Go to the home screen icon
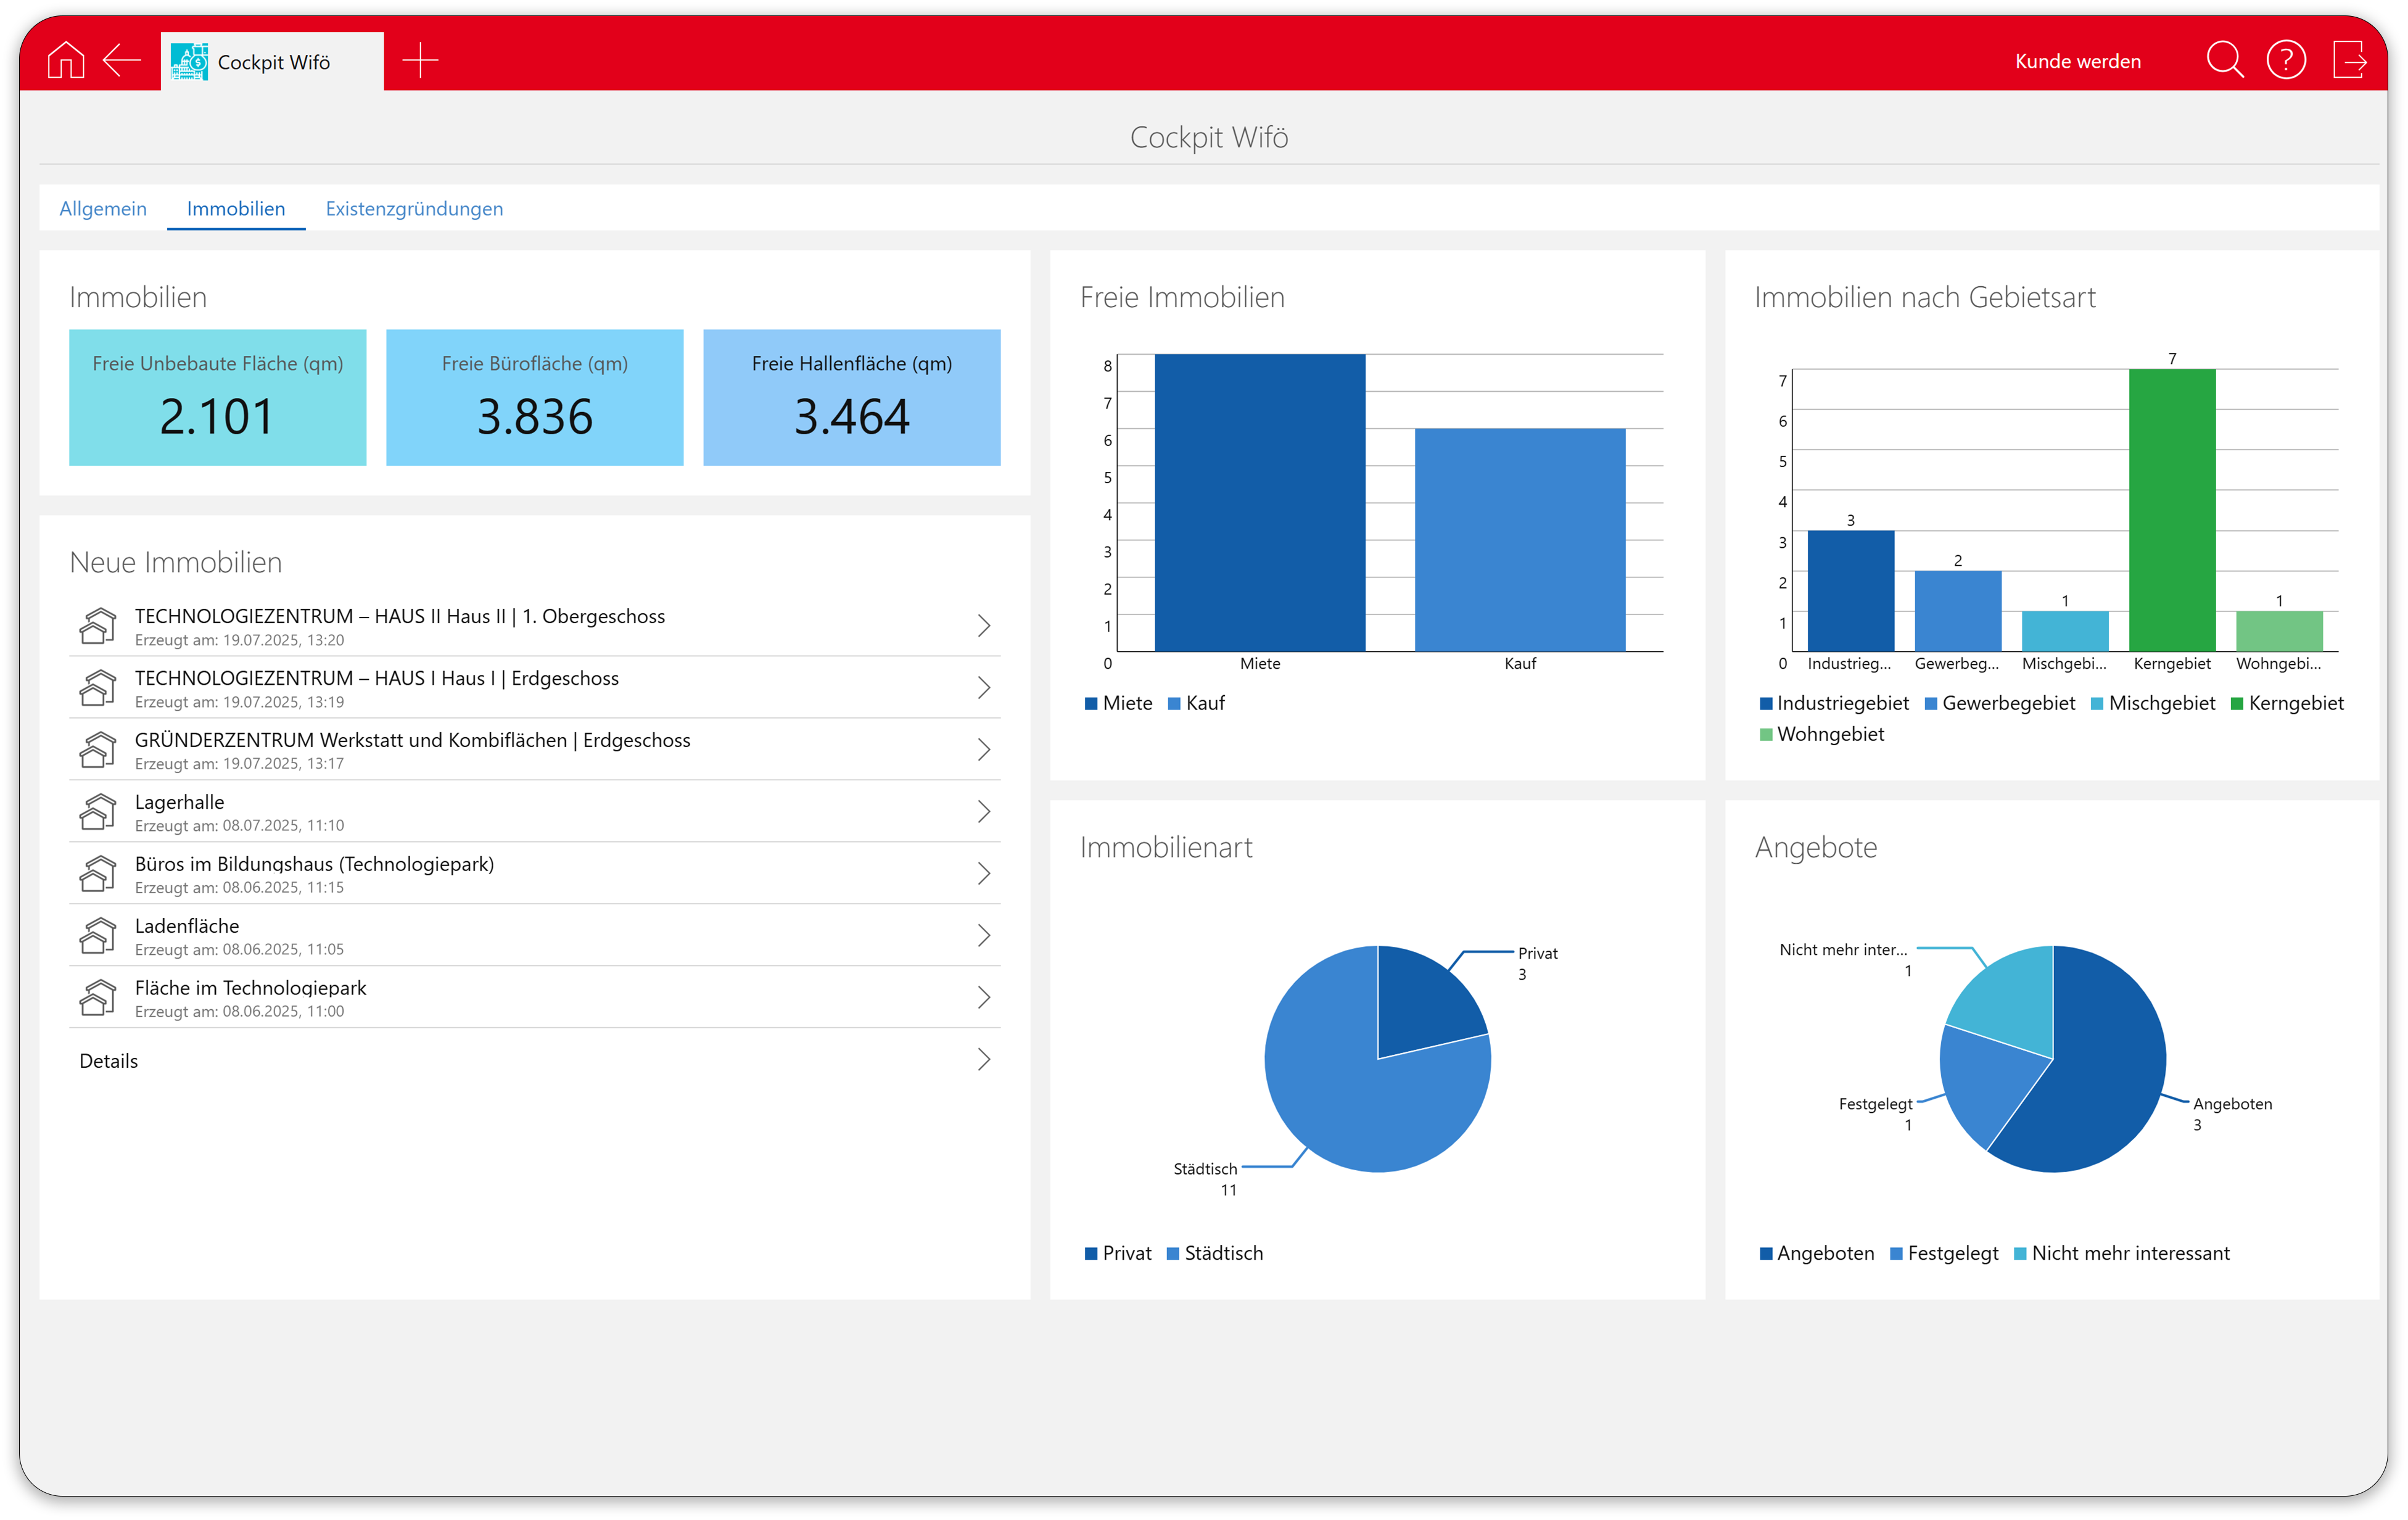2408x1520 pixels. point(66,61)
